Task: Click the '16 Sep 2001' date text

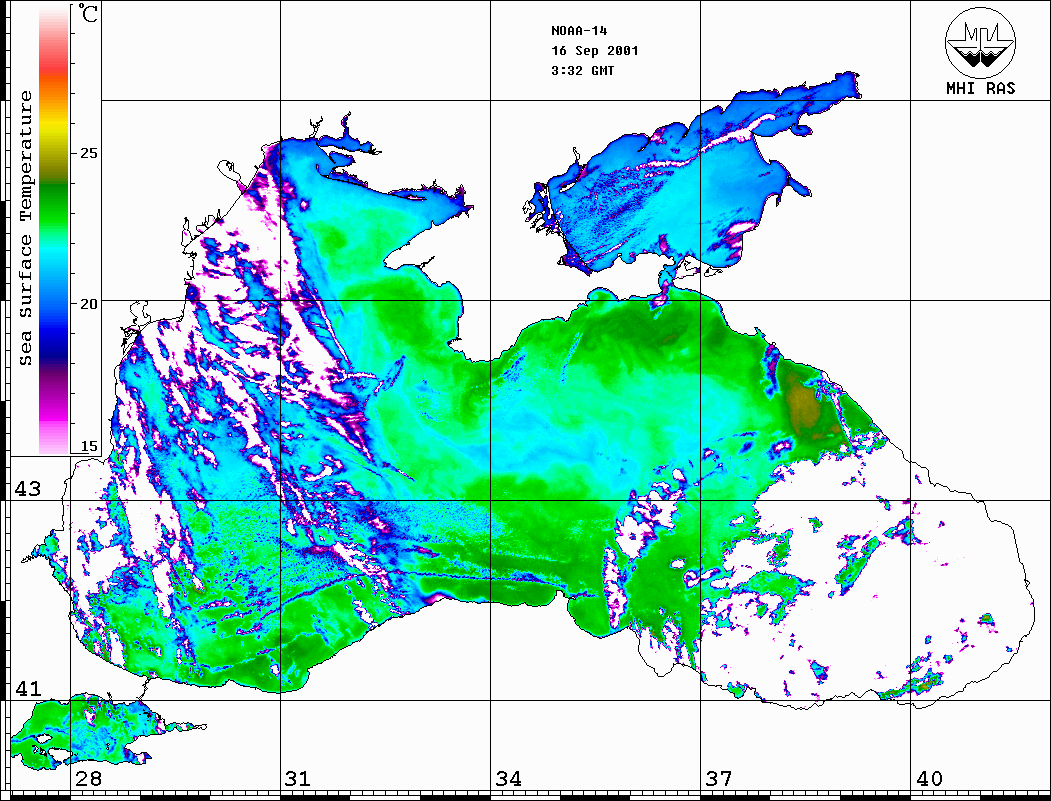Action: (x=595, y=50)
